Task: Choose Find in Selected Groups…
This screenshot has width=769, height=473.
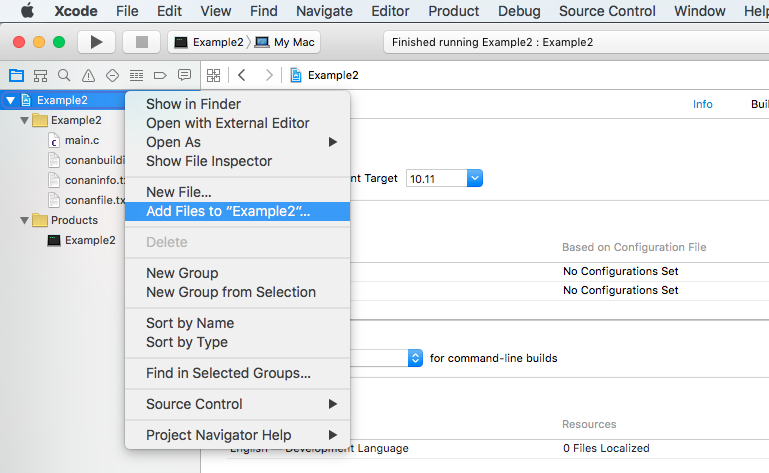Action: [x=237, y=373]
